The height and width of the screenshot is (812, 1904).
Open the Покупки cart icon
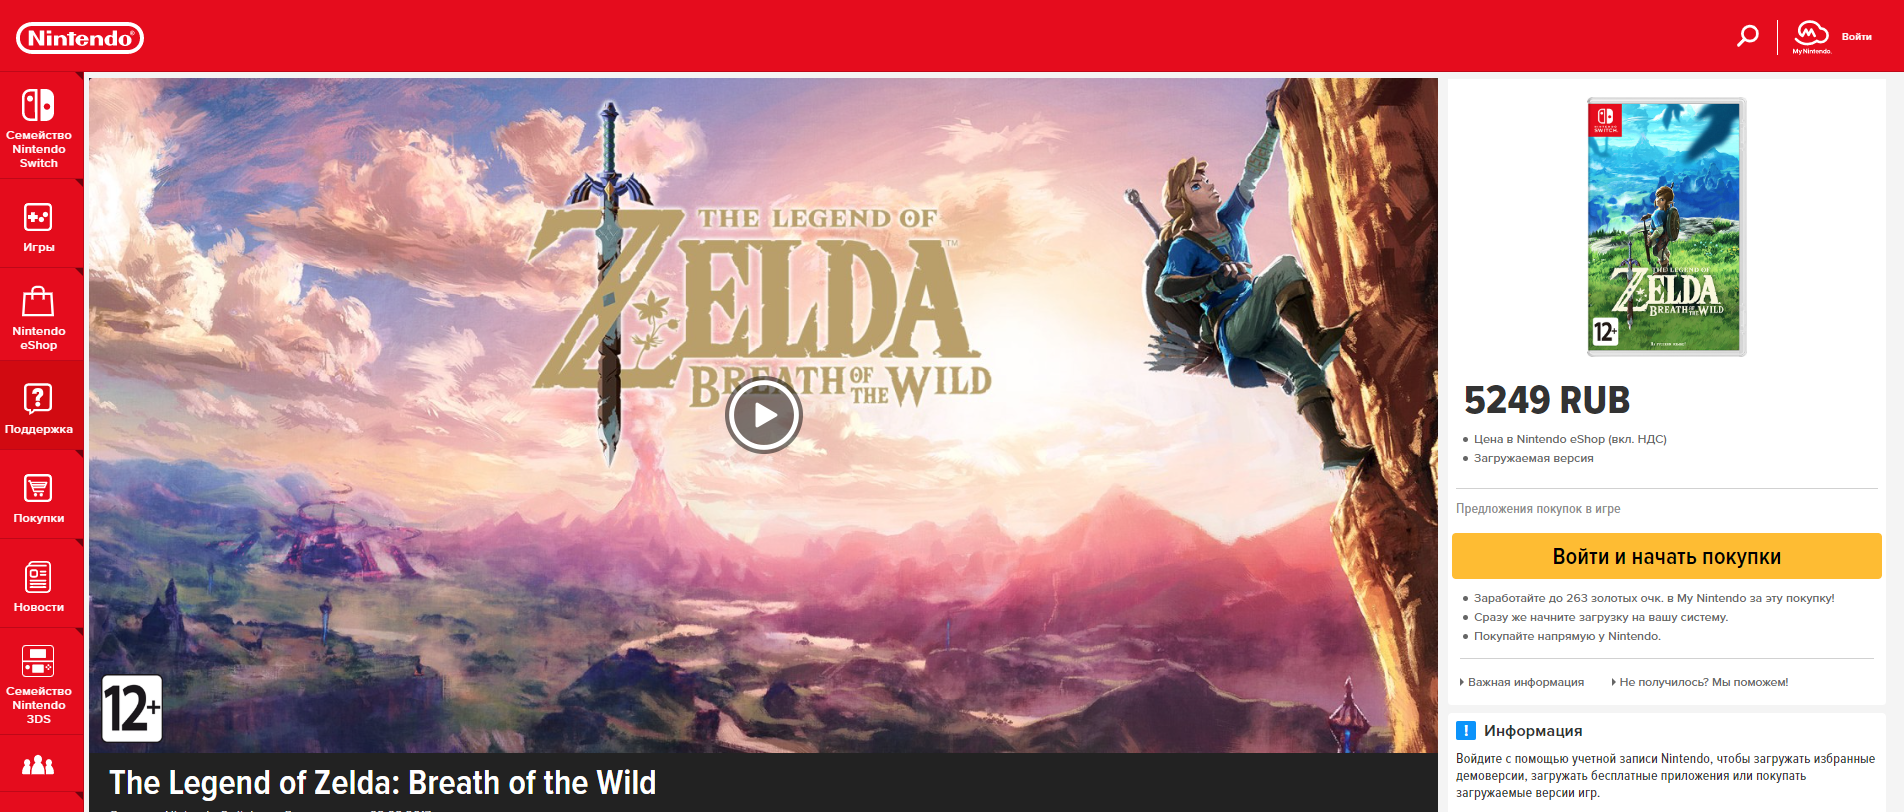pos(38,488)
